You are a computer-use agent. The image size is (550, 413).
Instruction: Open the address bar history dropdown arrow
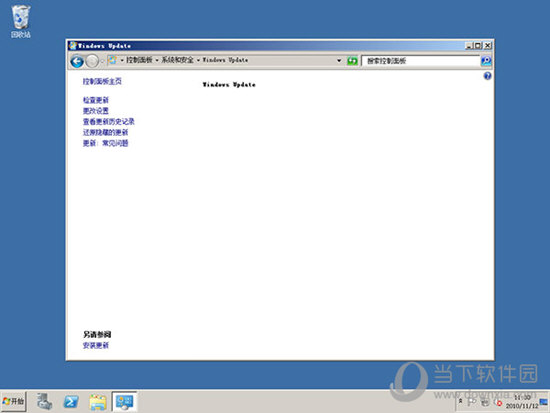point(339,61)
